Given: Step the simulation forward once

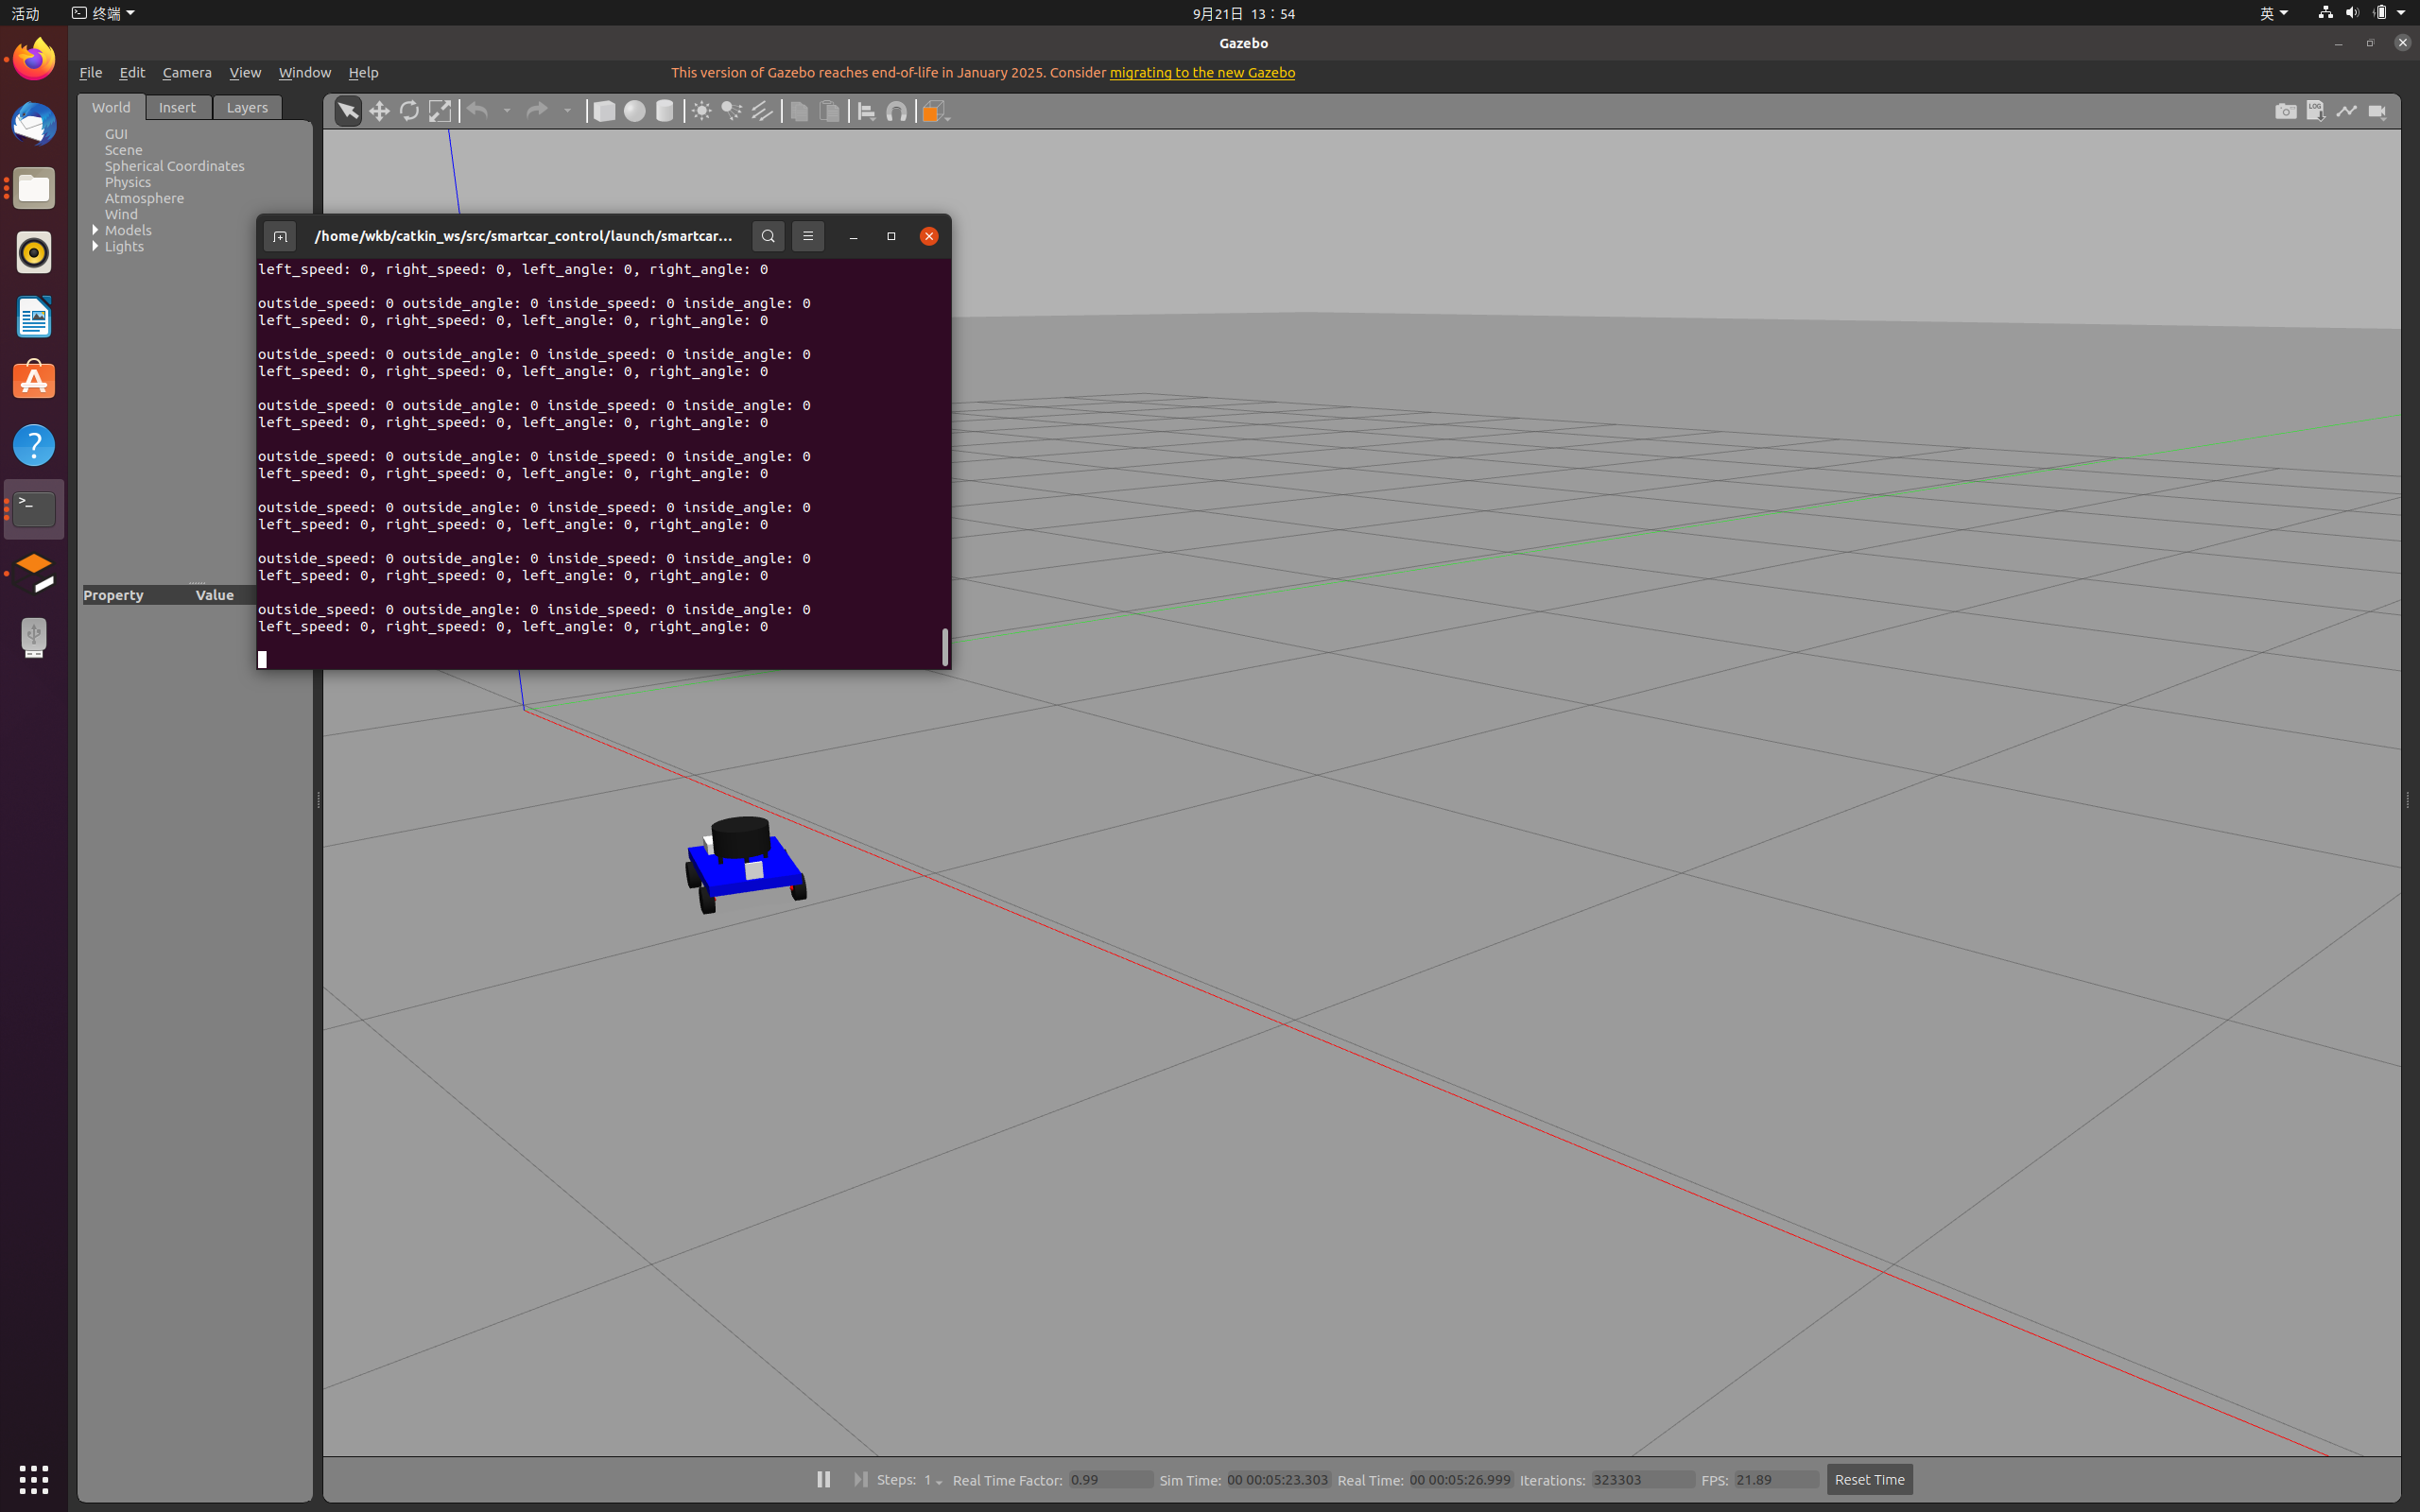Looking at the screenshot, I should pos(860,1479).
